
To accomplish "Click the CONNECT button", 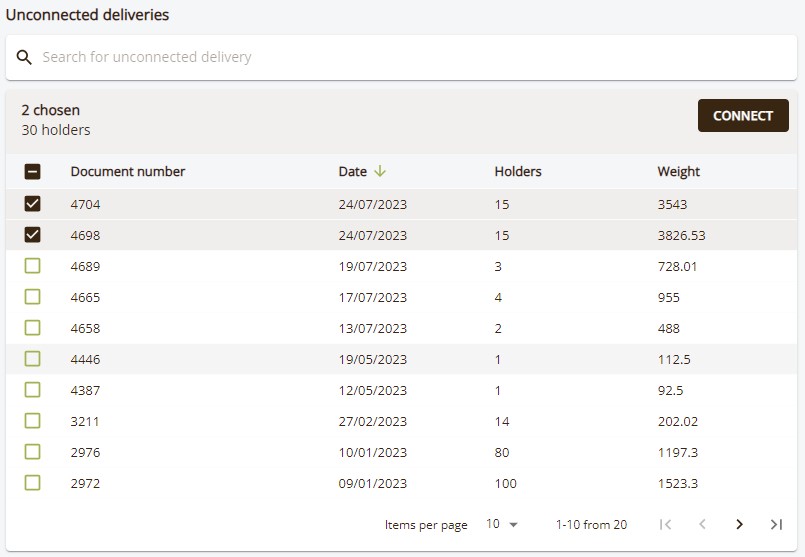I will click(743, 116).
